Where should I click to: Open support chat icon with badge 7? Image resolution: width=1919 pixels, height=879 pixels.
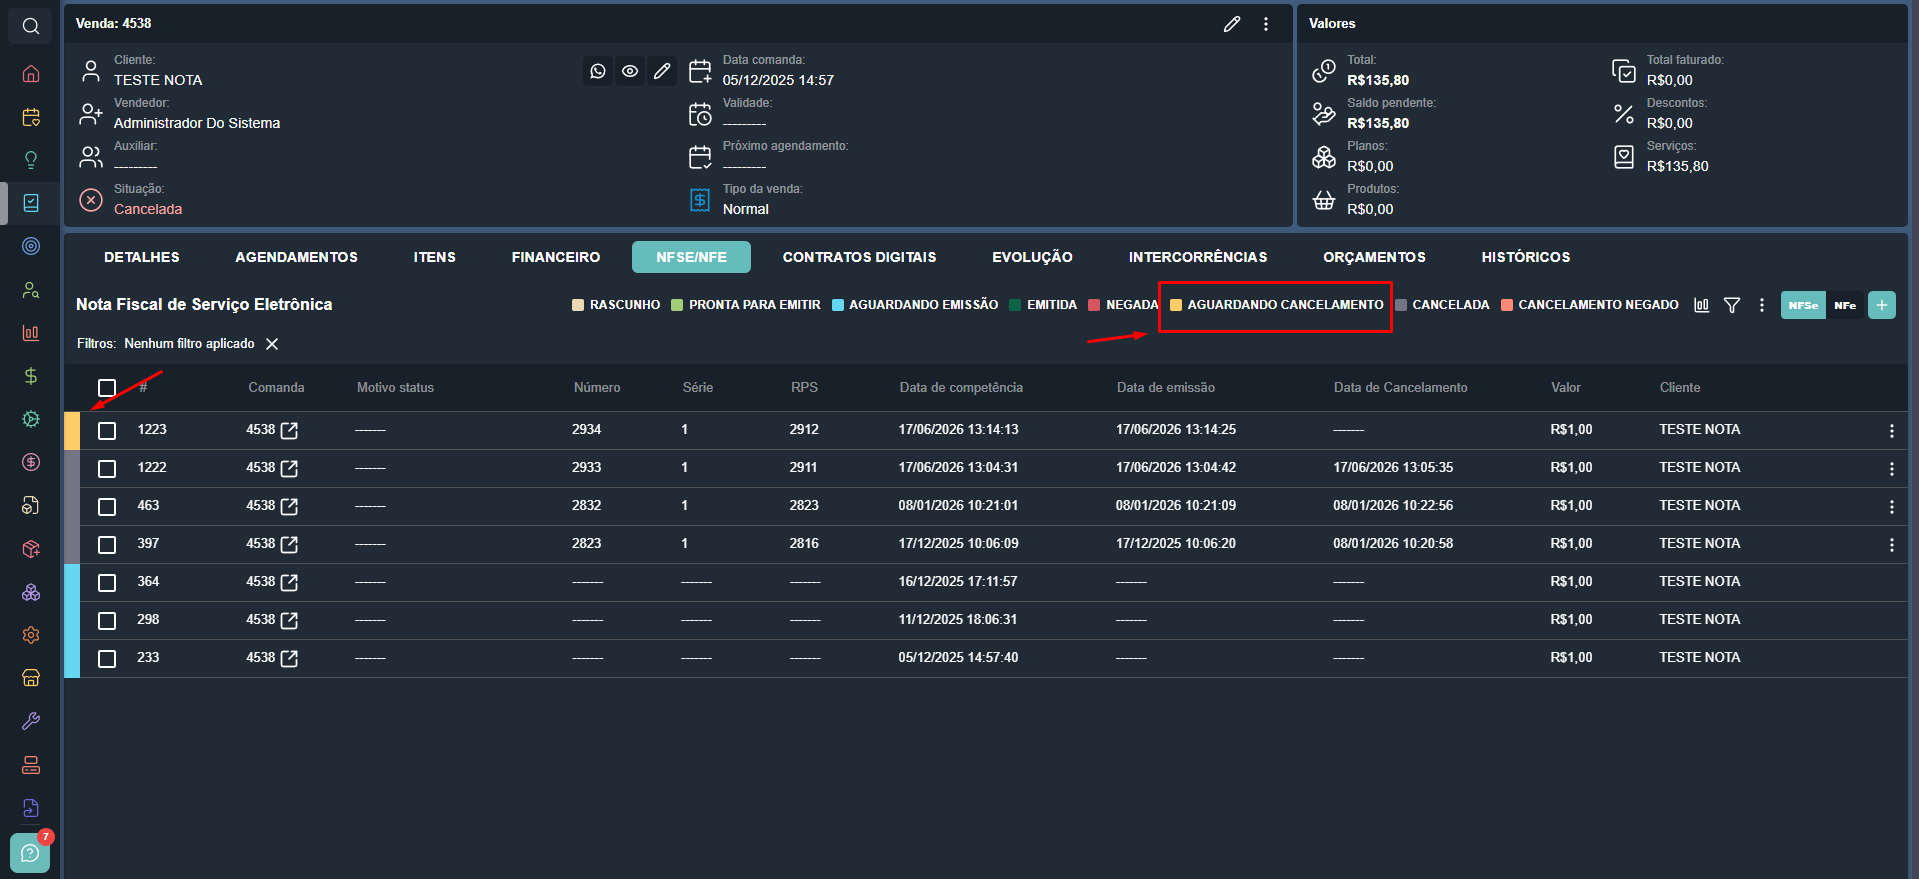[x=30, y=853]
